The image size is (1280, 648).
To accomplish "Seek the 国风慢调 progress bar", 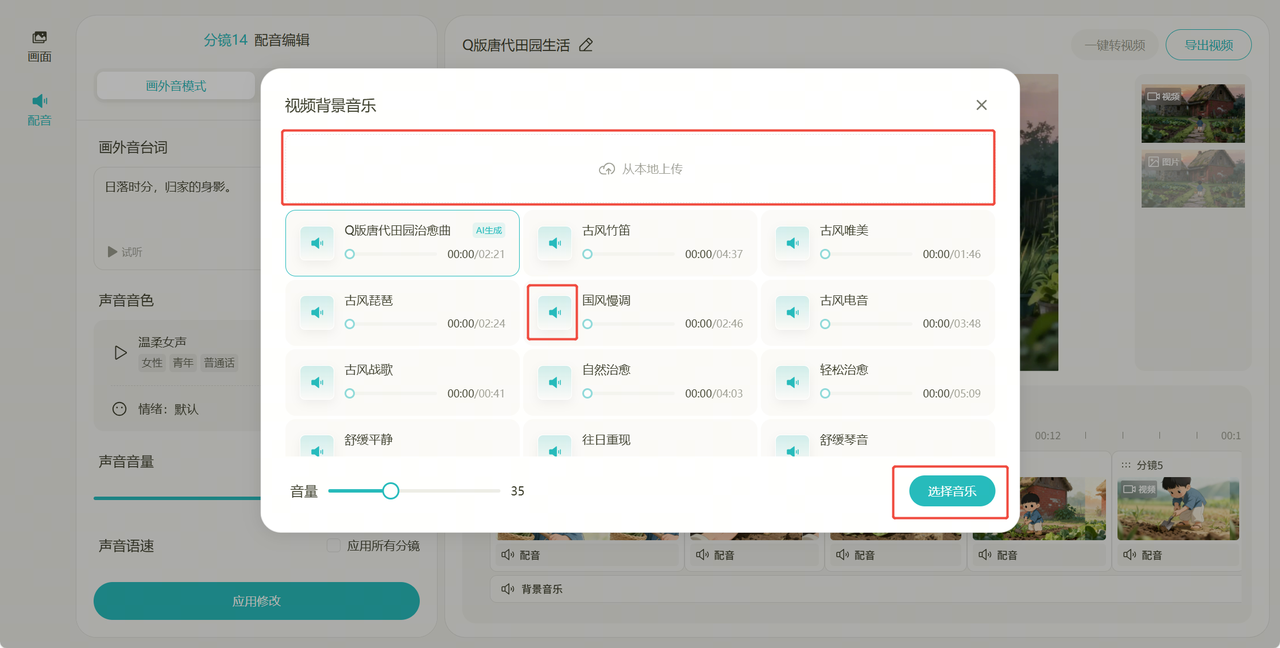I will coord(629,324).
